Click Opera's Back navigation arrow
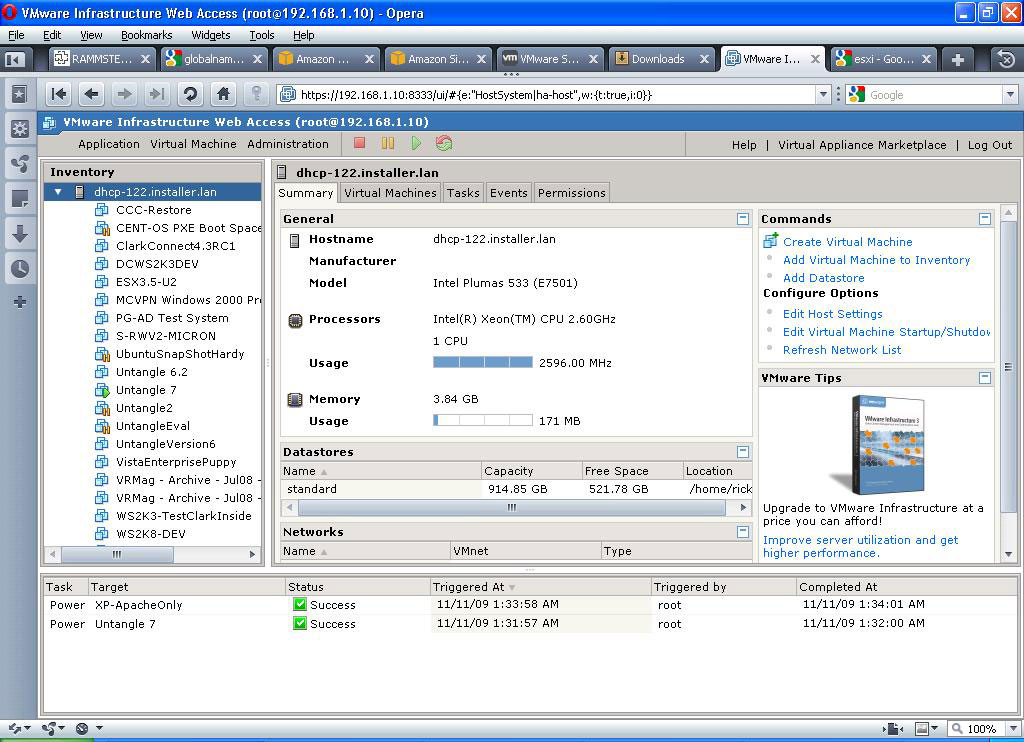The height and width of the screenshot is (742, 1024). tap(91, 95)
